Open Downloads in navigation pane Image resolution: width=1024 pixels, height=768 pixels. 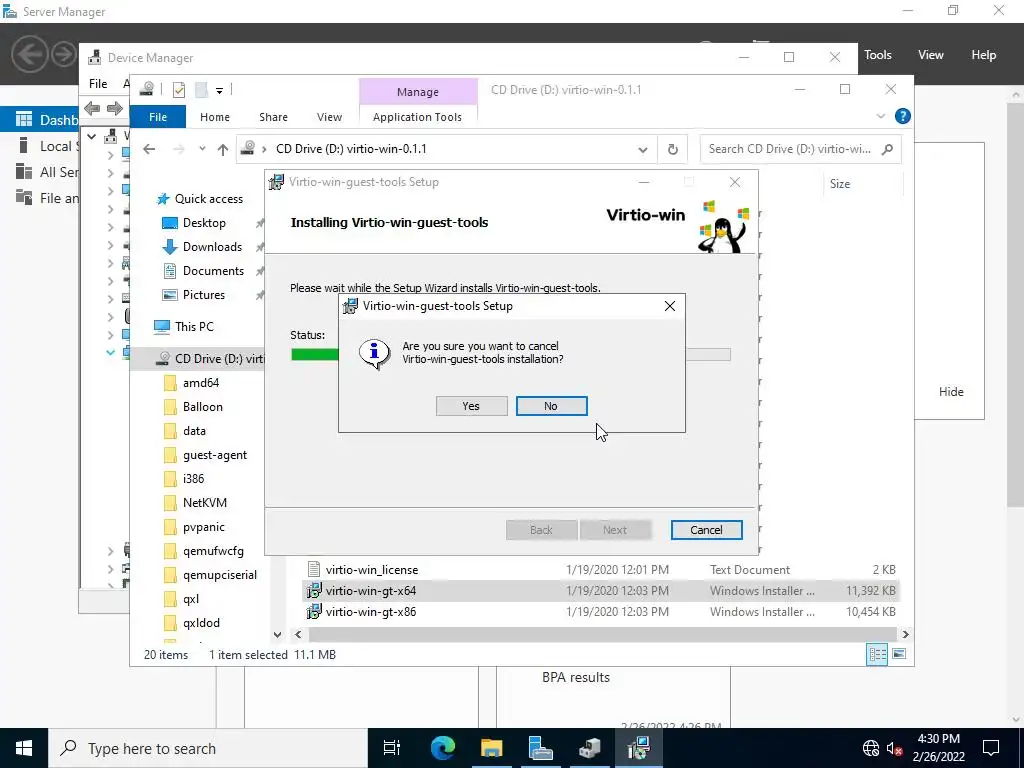(x=212, y=247)
